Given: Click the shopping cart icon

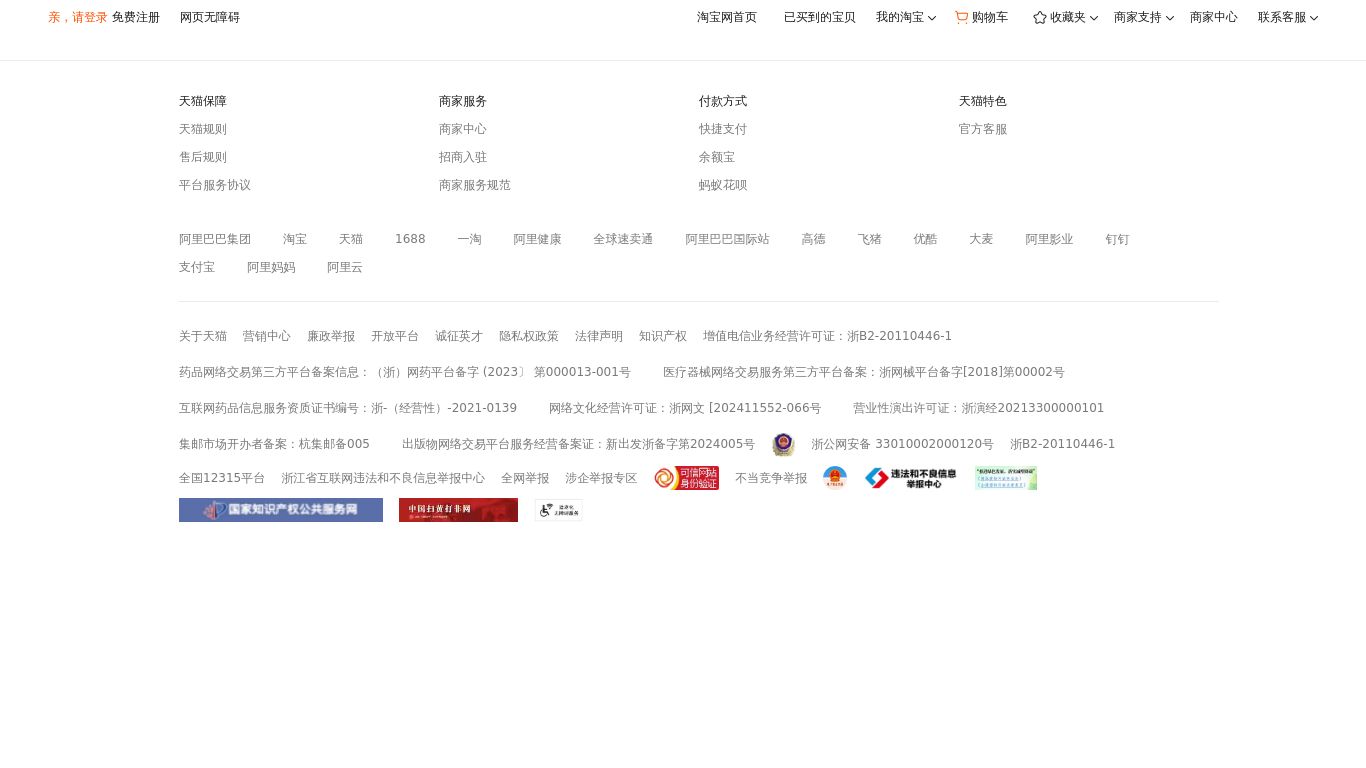Looking at the screenshot, I should 961,17.
